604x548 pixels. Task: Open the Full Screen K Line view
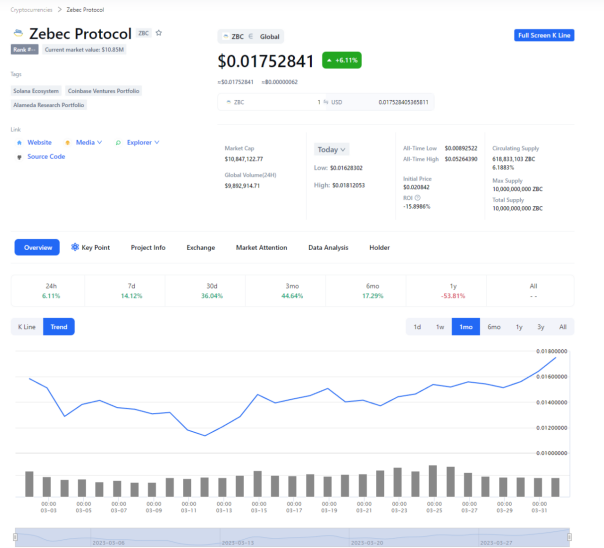(x=544, y=35)
